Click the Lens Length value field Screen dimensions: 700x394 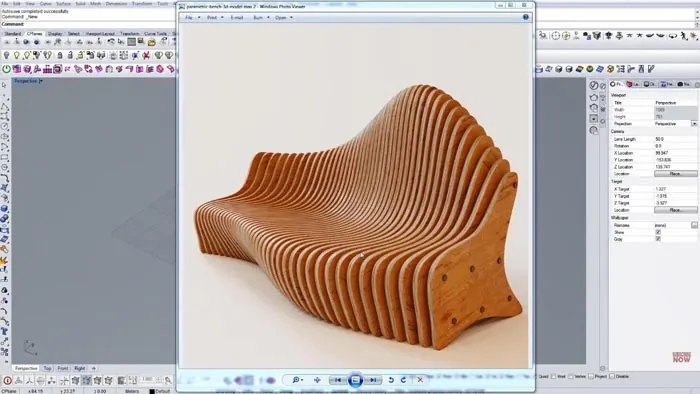click(675, 139)
